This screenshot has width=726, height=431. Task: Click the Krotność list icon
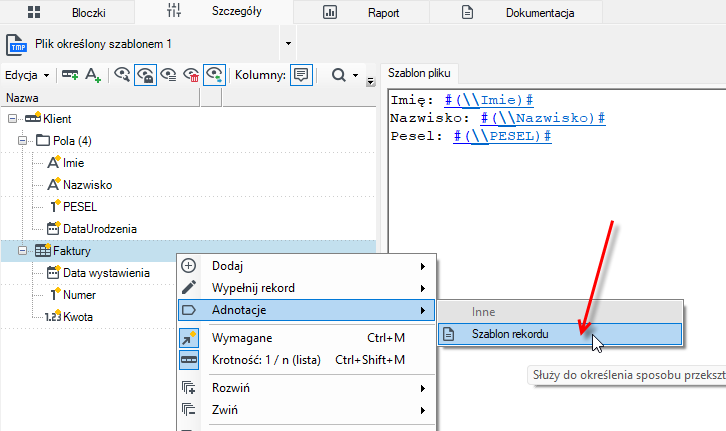(188, 360)
